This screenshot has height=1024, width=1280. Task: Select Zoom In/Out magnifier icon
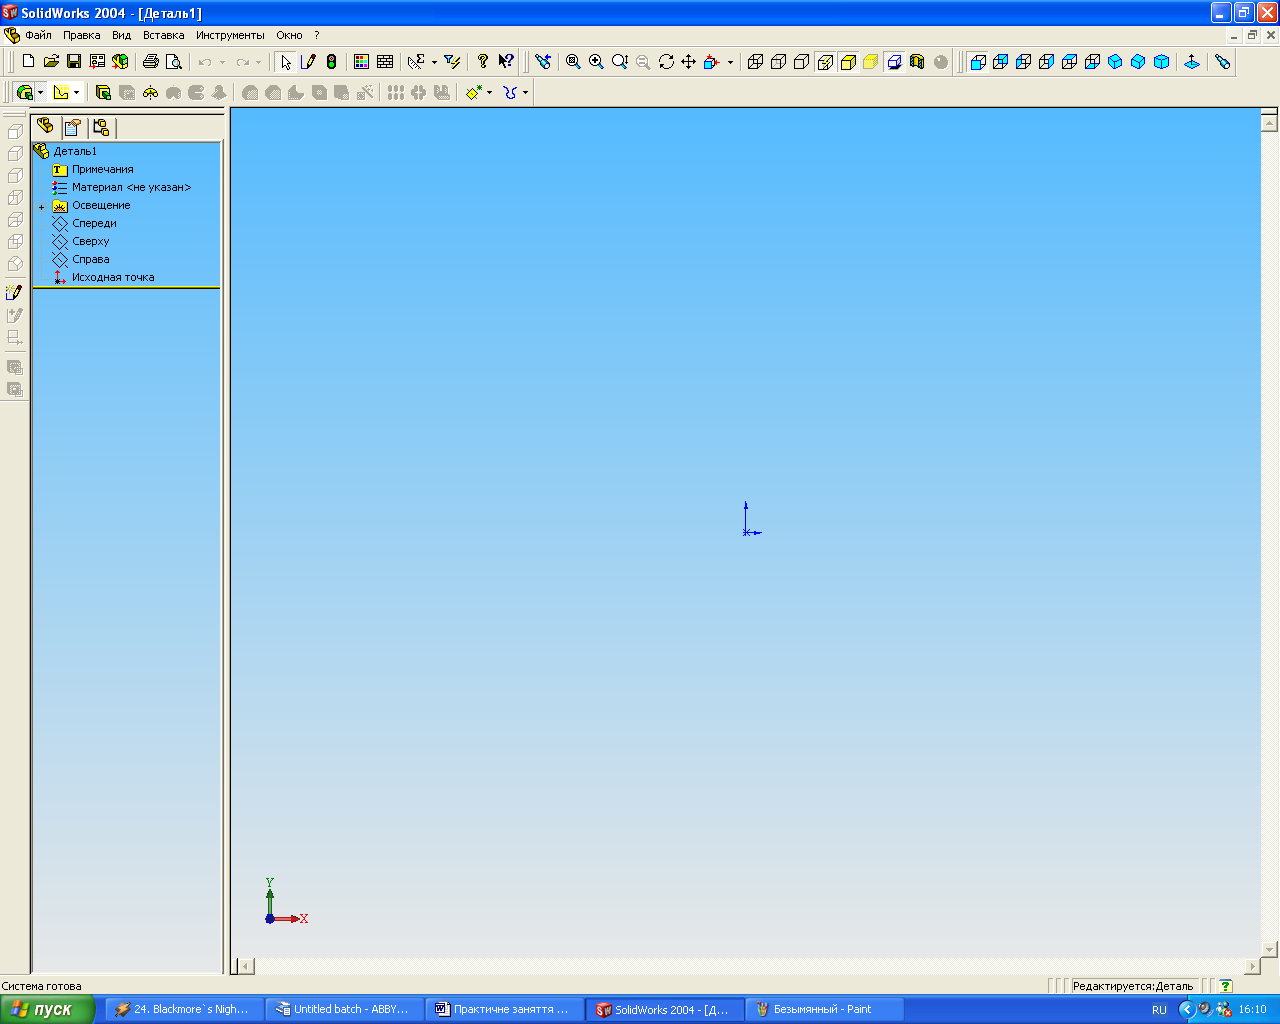tap(620, 62)
